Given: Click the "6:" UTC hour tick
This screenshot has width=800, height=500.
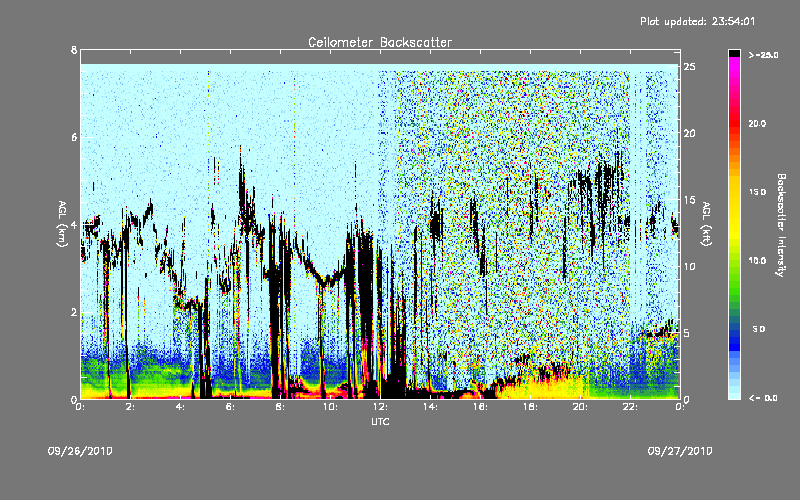Looking at the screenshot, I should tap(230, 407).
